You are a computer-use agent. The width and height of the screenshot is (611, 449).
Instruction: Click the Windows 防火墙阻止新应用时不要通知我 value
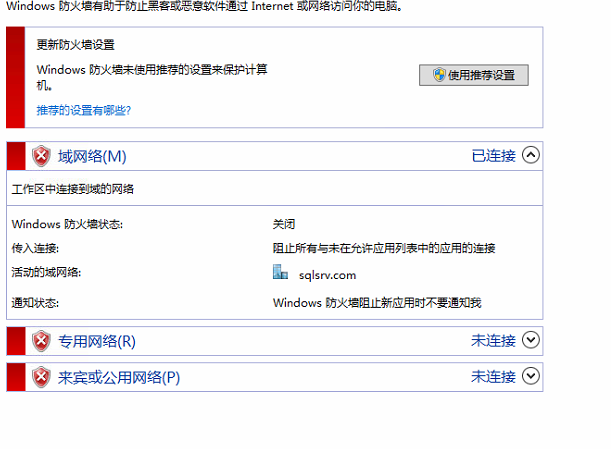click(377, 303)
